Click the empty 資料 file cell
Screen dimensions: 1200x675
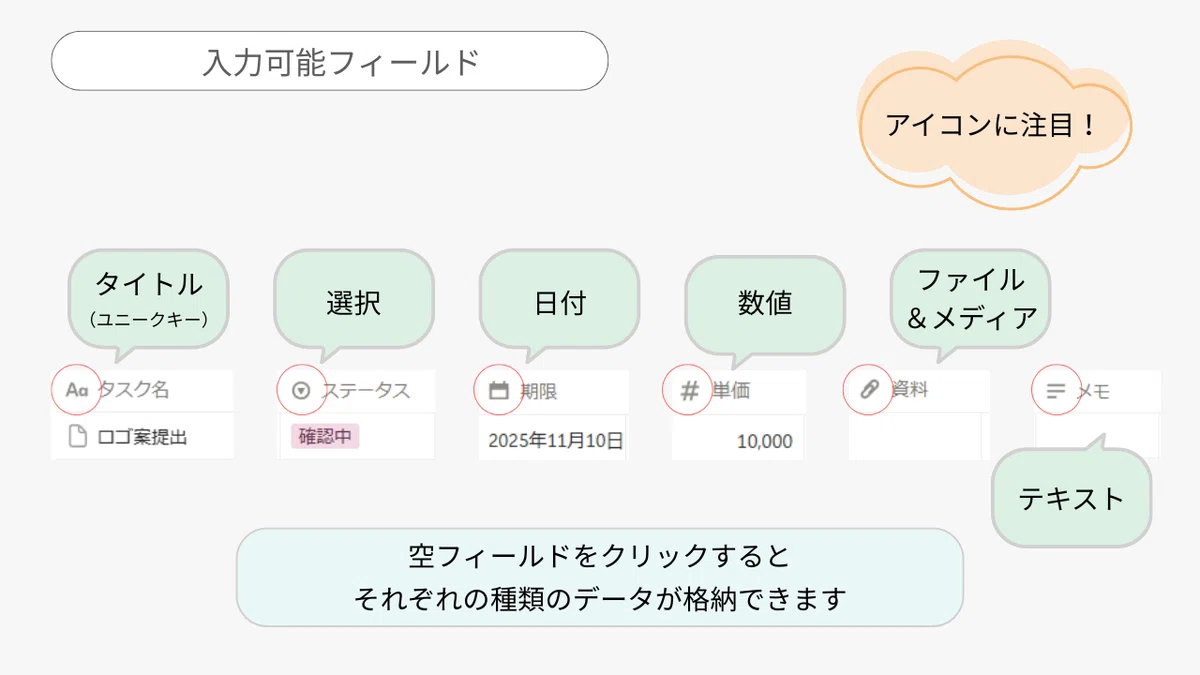click(915, 436)
